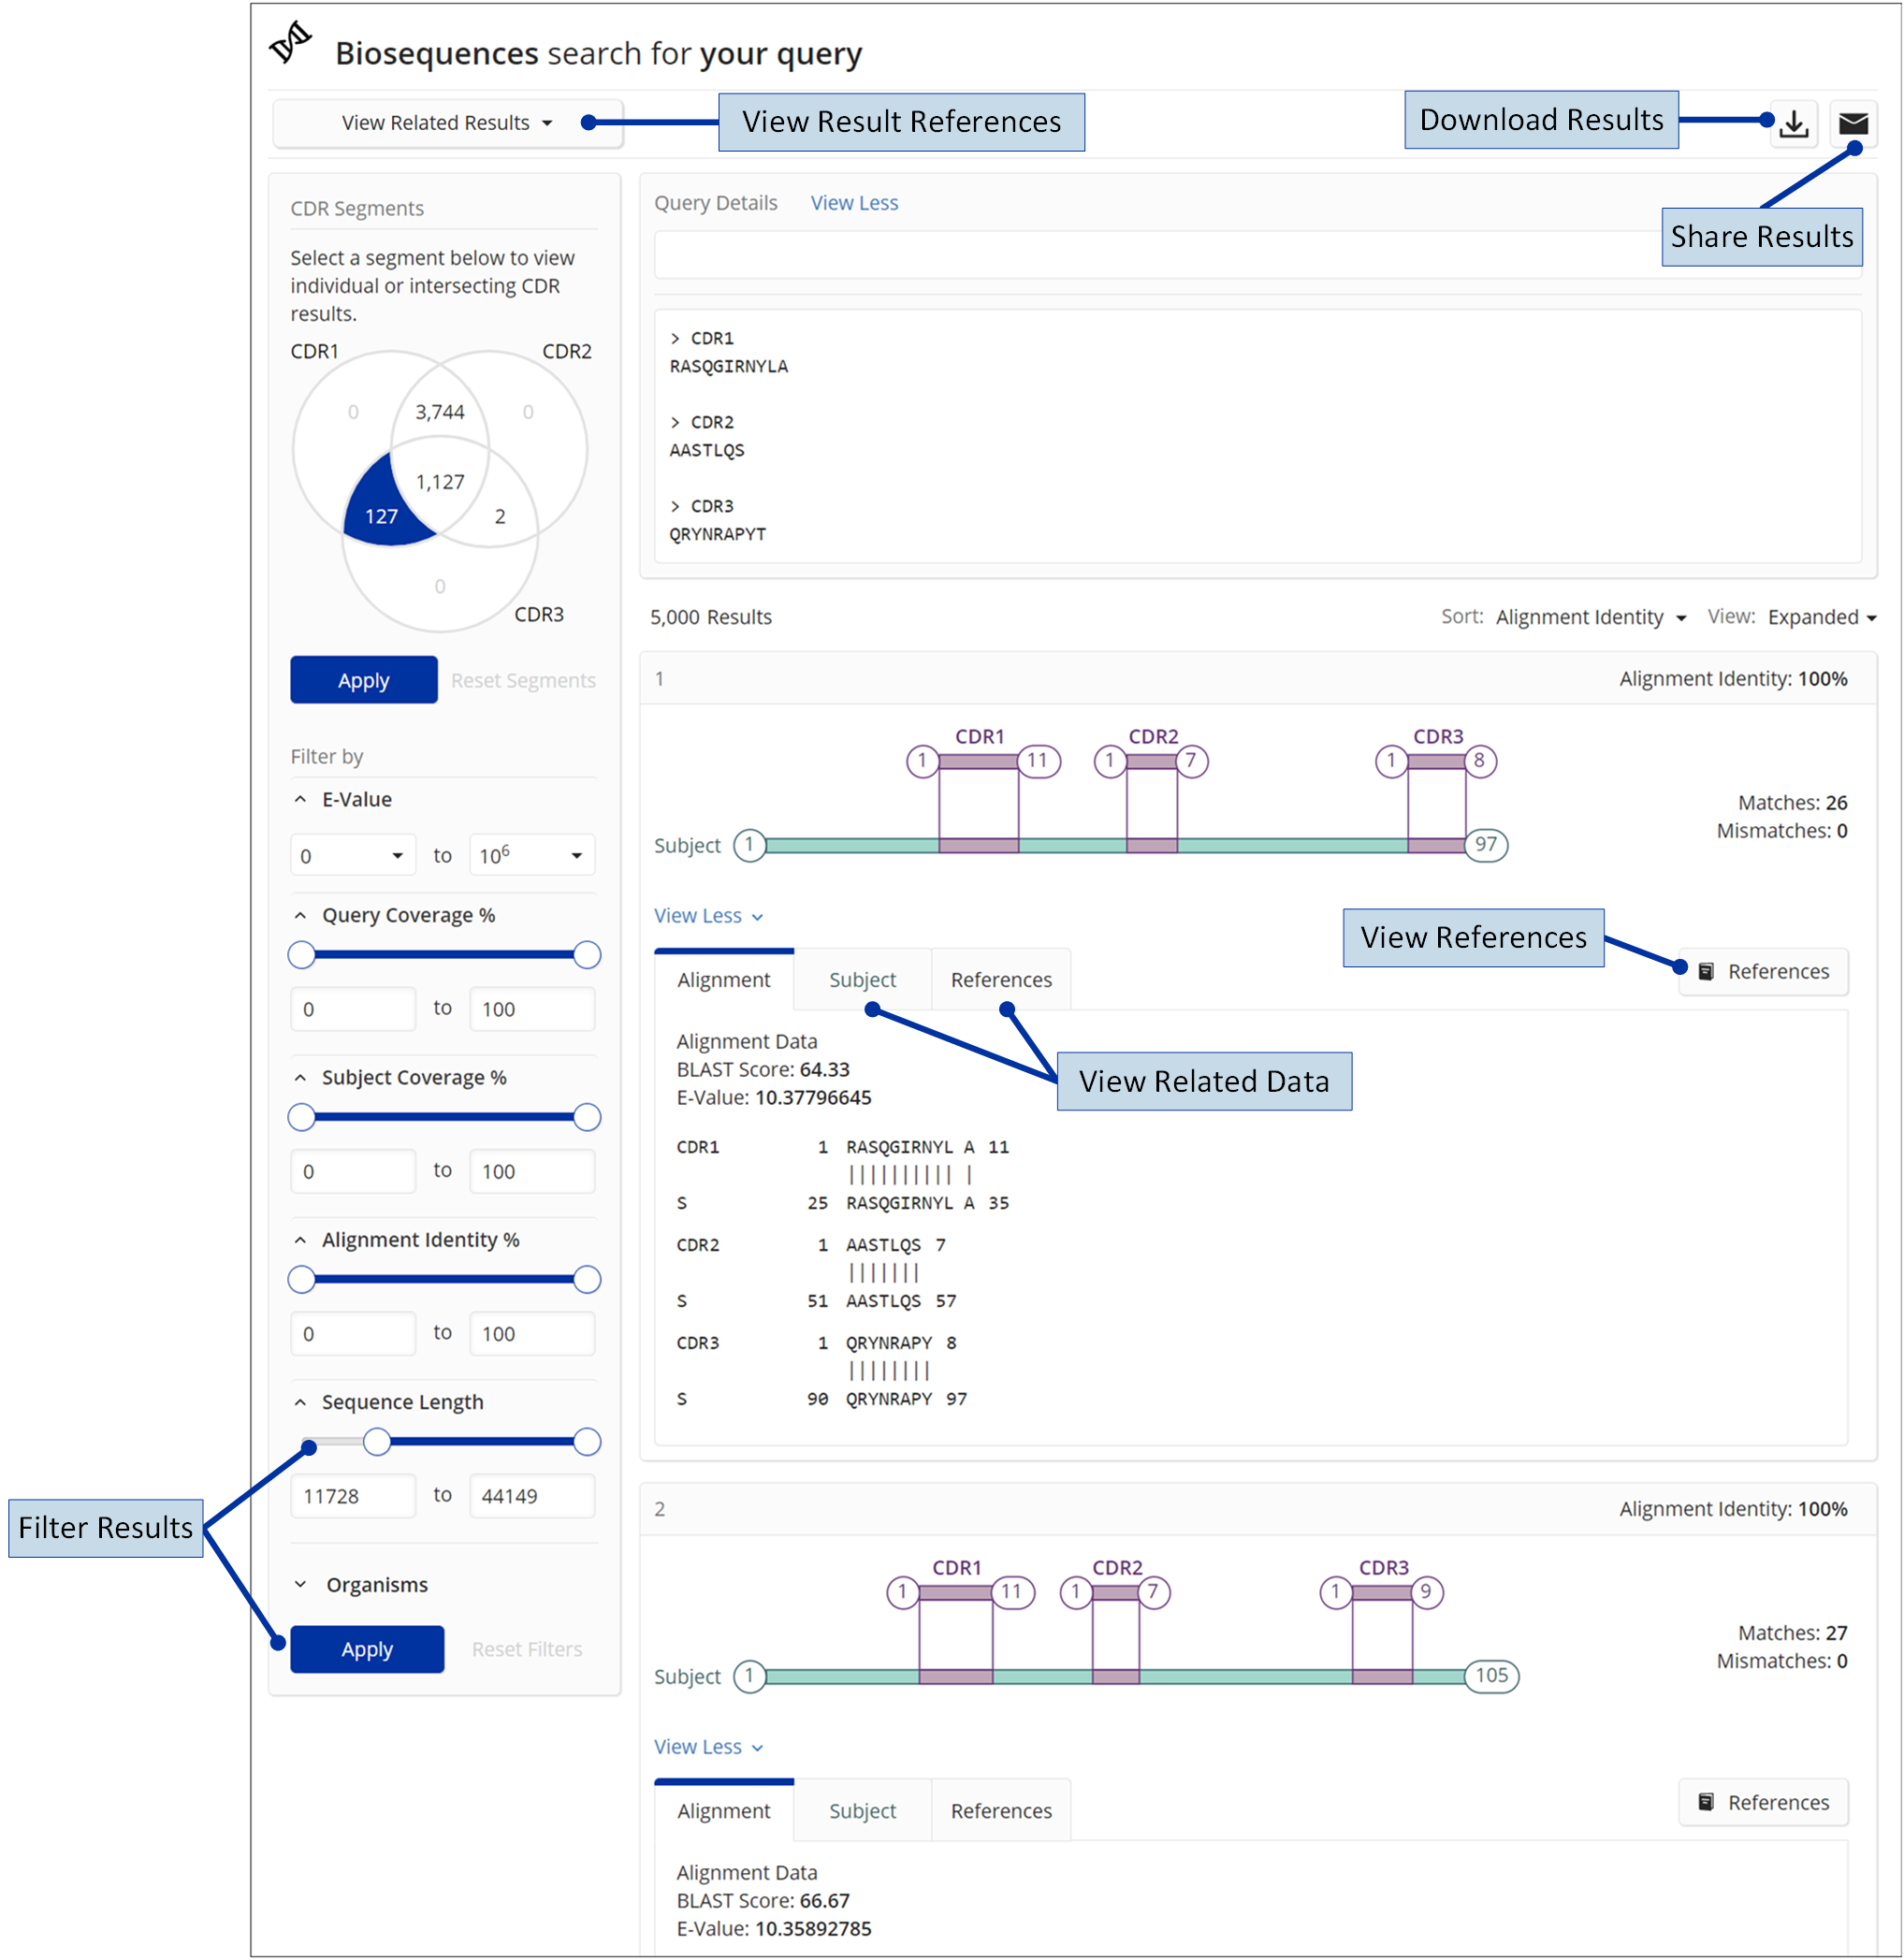Click the 5,000 Results count text
Viewport: 1904px width, 1960px height.
[x=711, y=617]
